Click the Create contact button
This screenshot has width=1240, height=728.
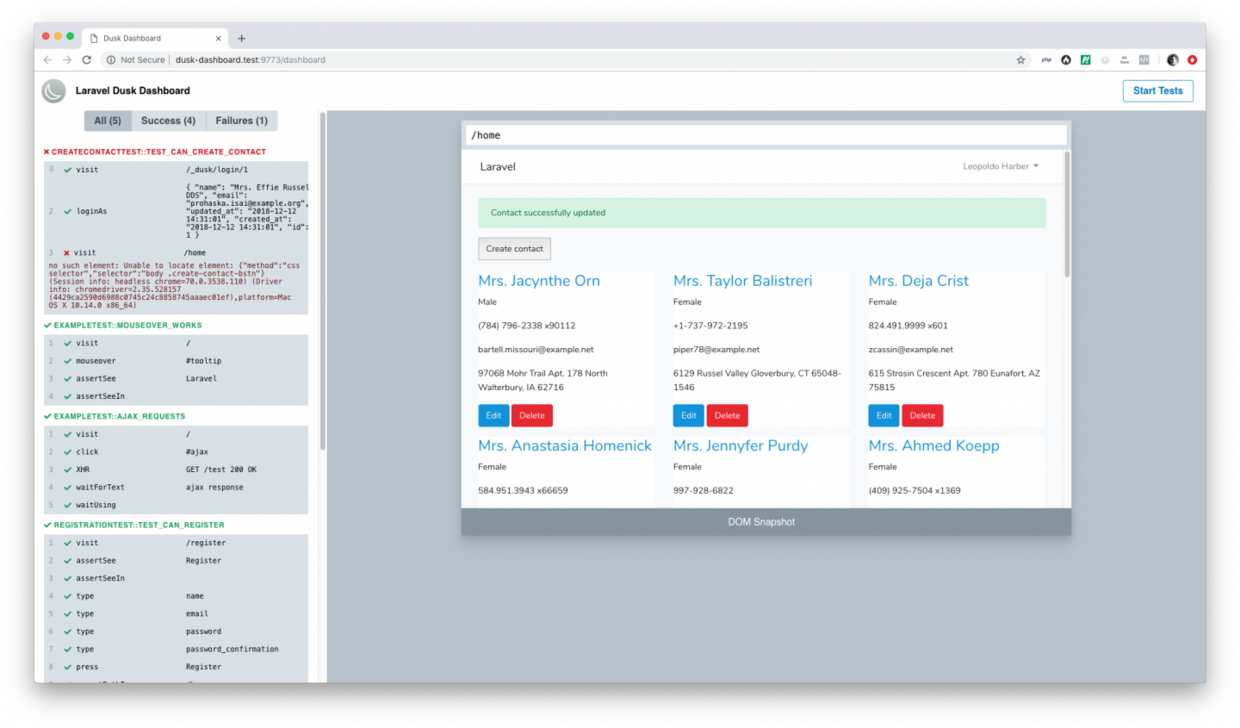514,248
